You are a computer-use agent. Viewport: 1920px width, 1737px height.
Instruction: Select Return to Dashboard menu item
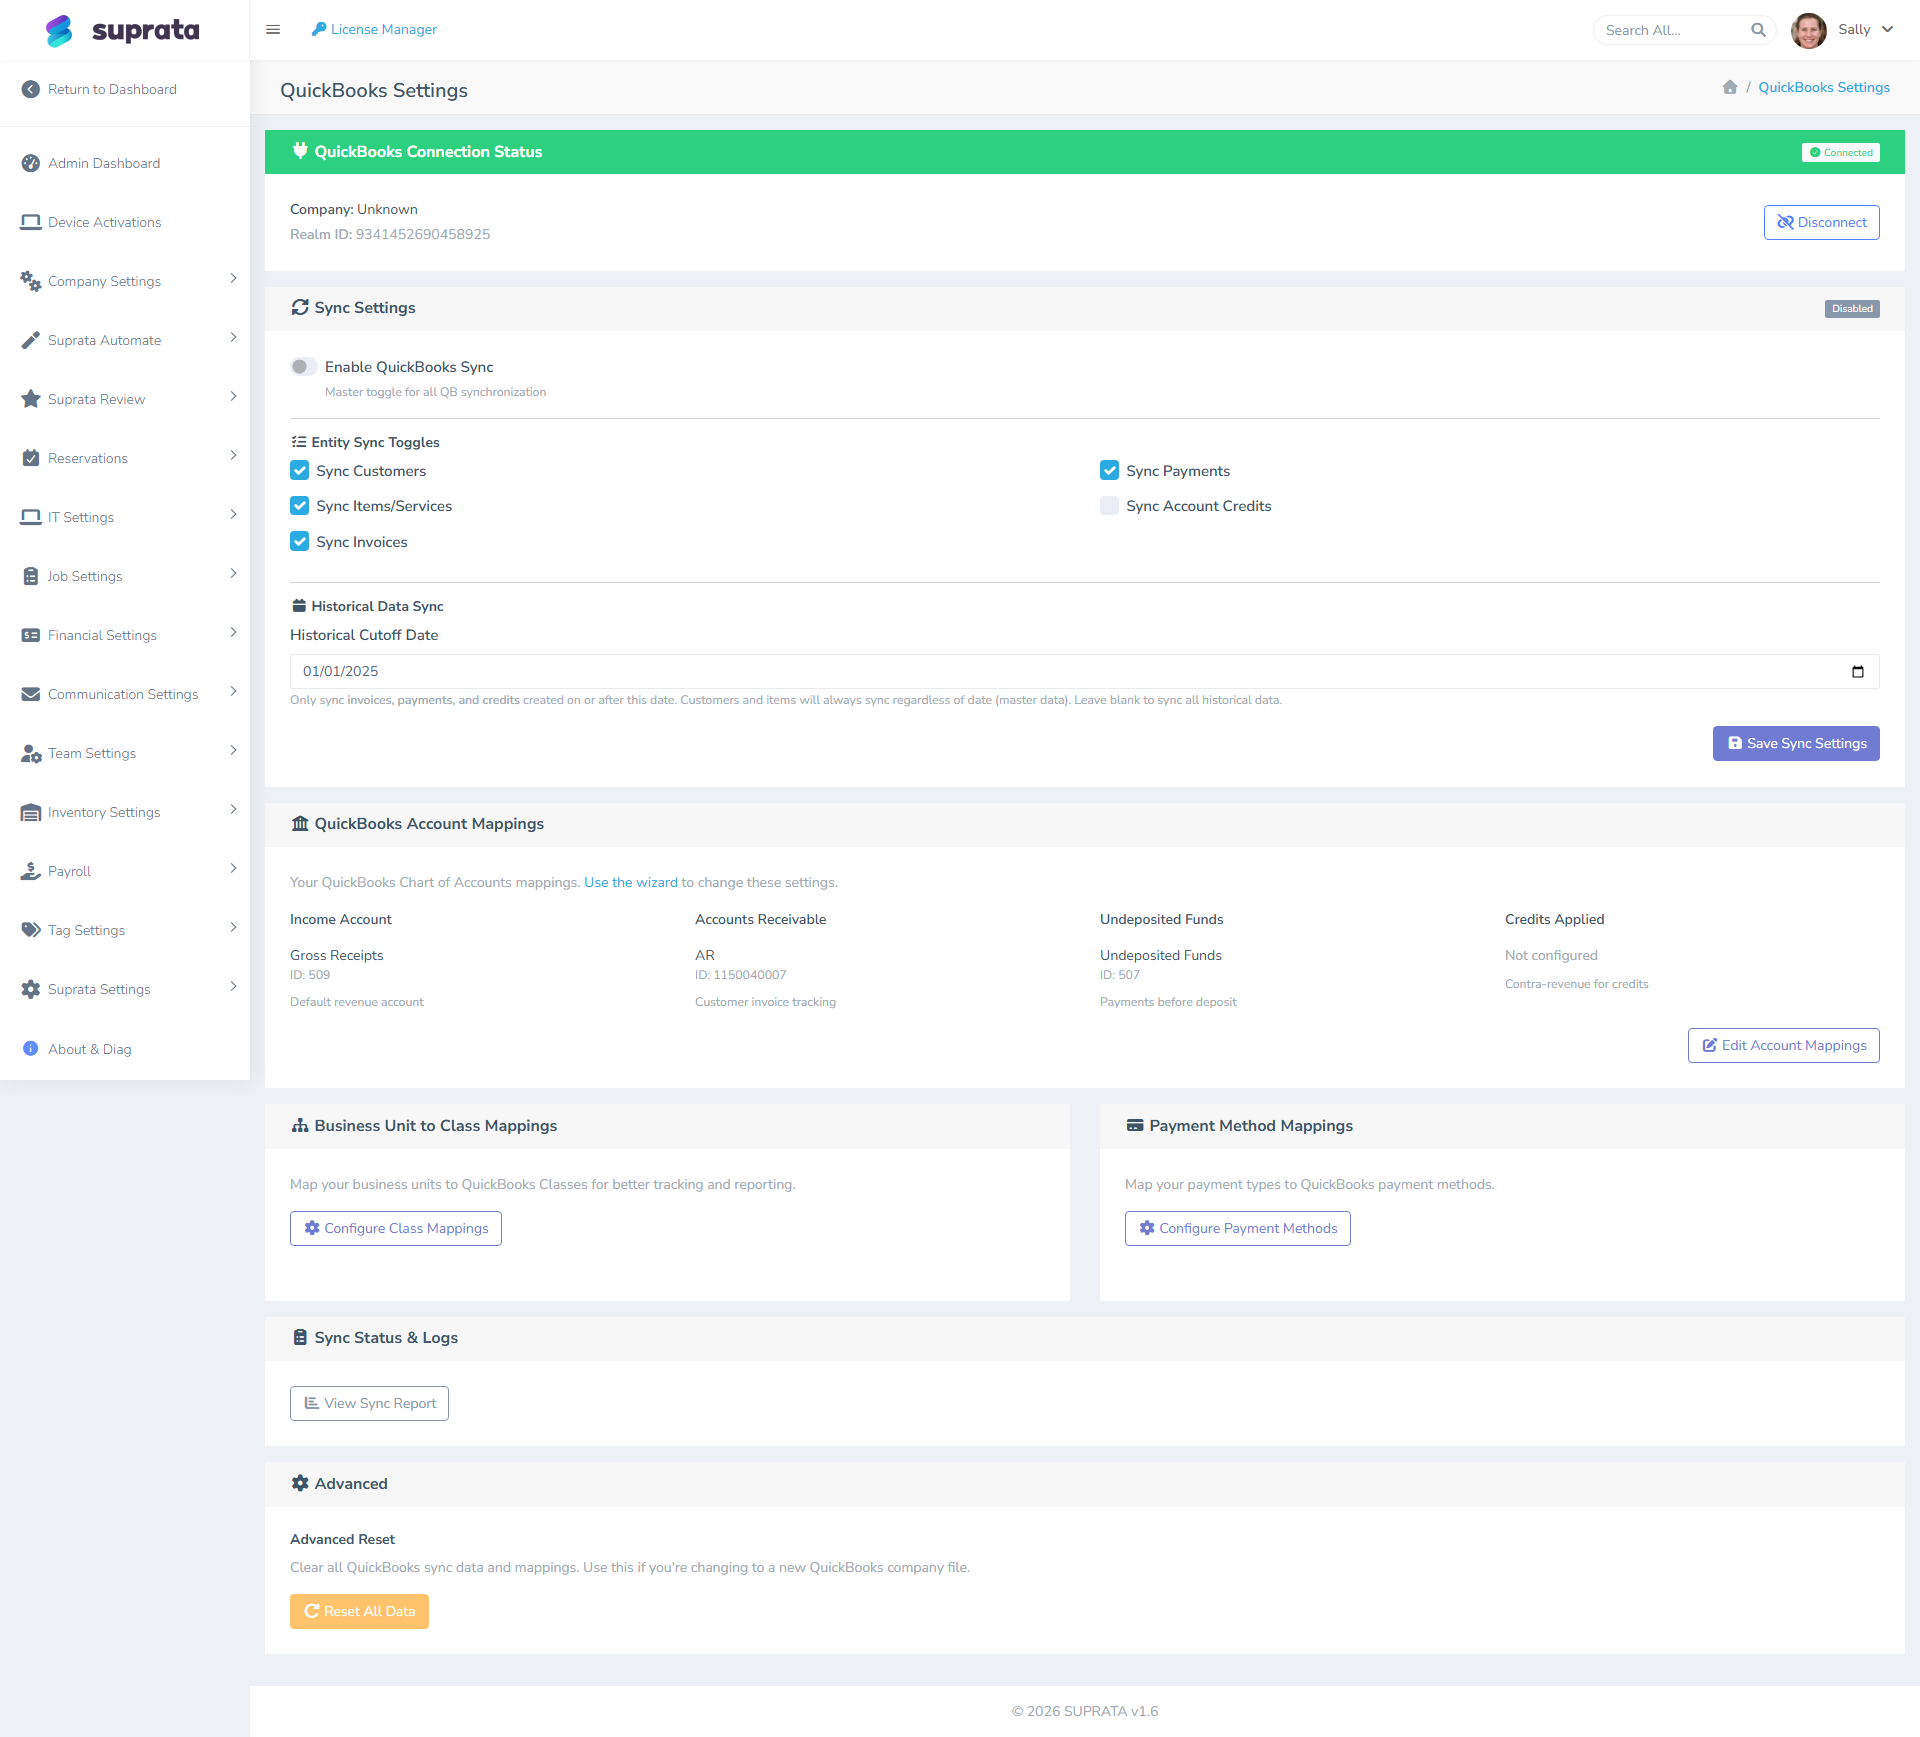pos(125,89)
